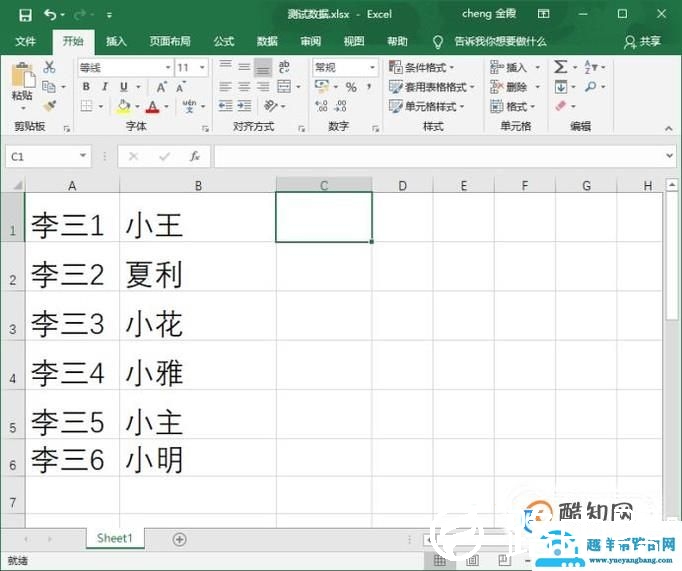This screenshot has height=571, width=682.
Task: Apply the yellow fill color bucket
Action: click(x=124, y=106)
